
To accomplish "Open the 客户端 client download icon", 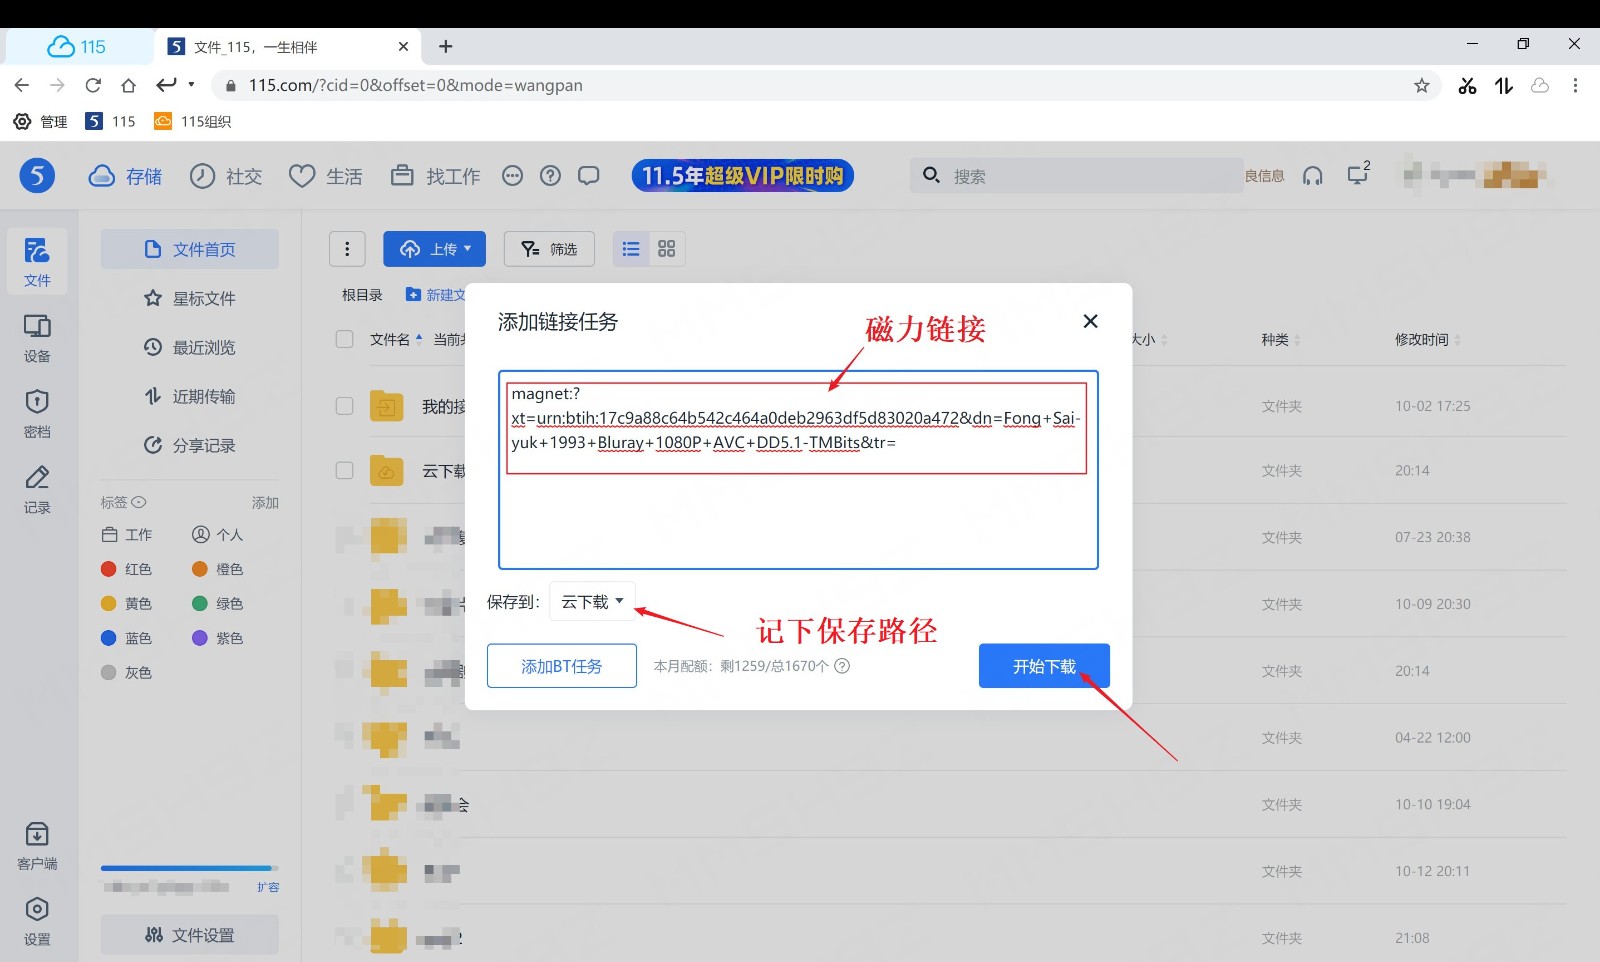I will [37, 845].
